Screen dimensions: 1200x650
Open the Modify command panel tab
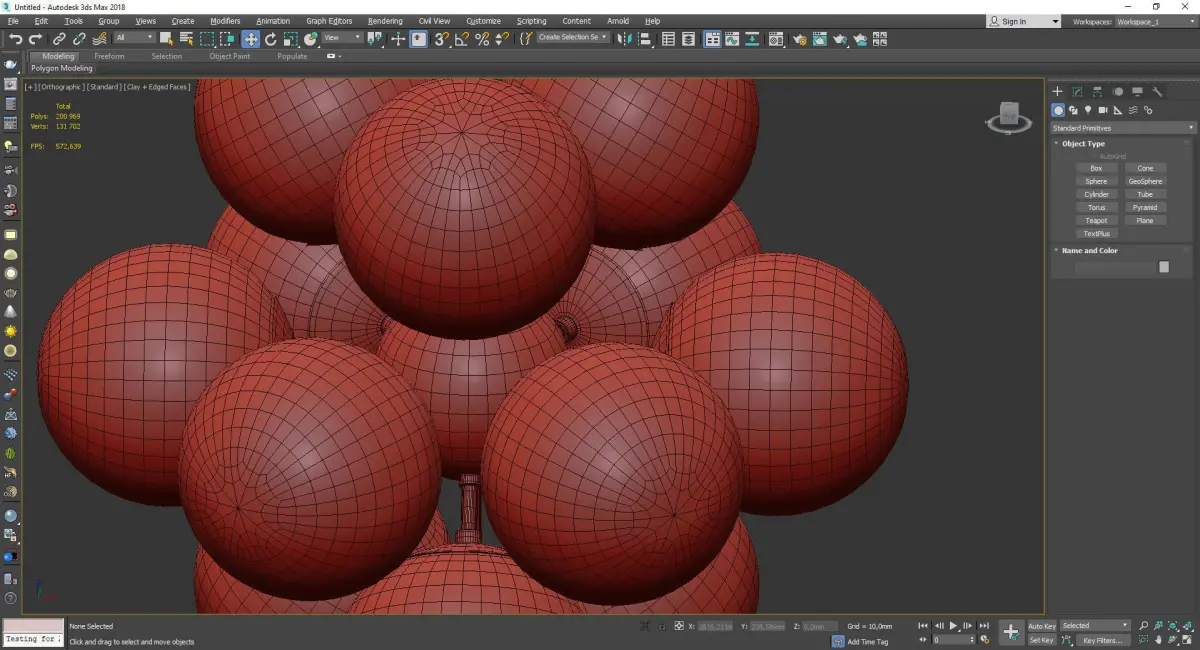[x=1077, y=91]
